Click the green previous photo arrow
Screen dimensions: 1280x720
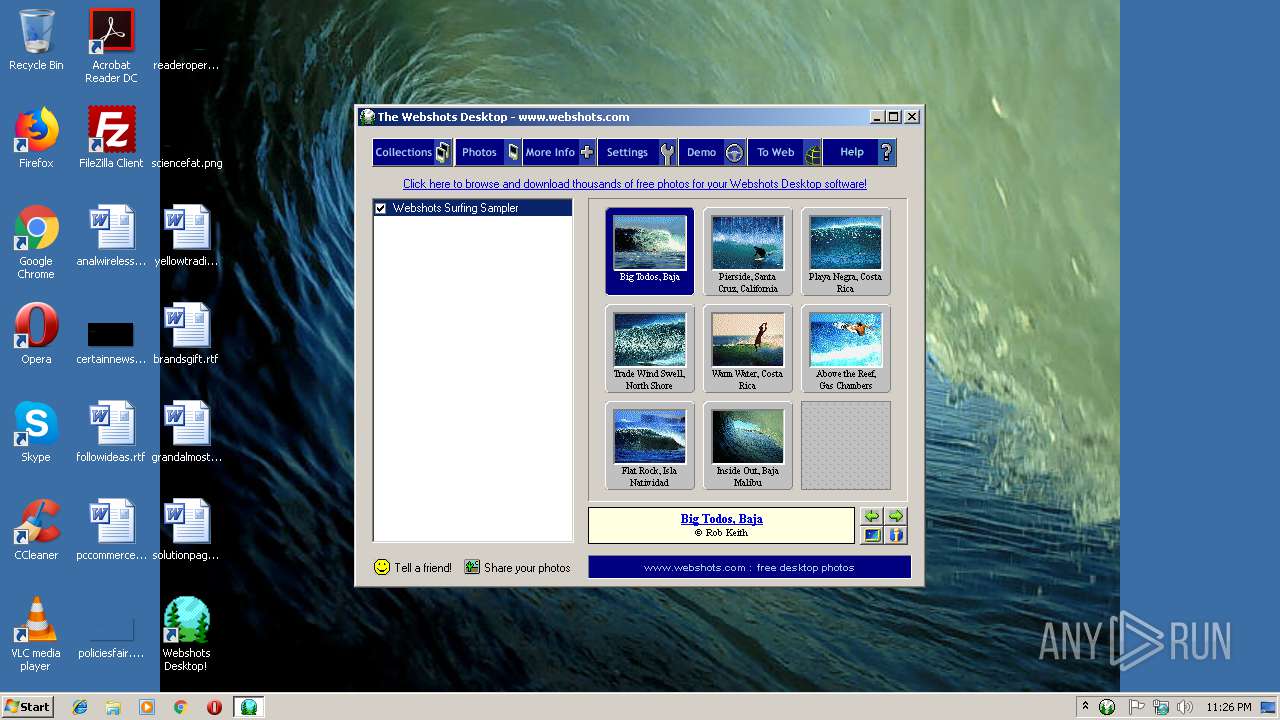point(872,516)
